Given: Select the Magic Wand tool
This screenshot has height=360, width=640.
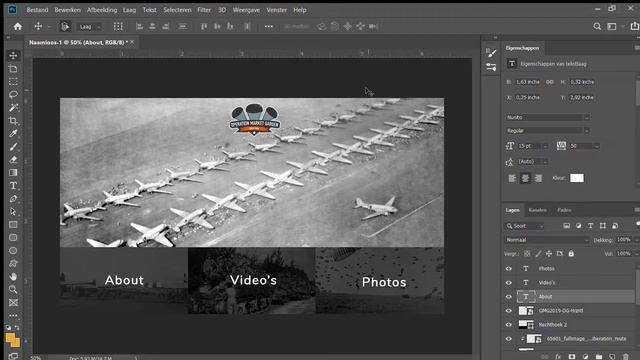Looking at the screenshot, I should pos(13,108).
